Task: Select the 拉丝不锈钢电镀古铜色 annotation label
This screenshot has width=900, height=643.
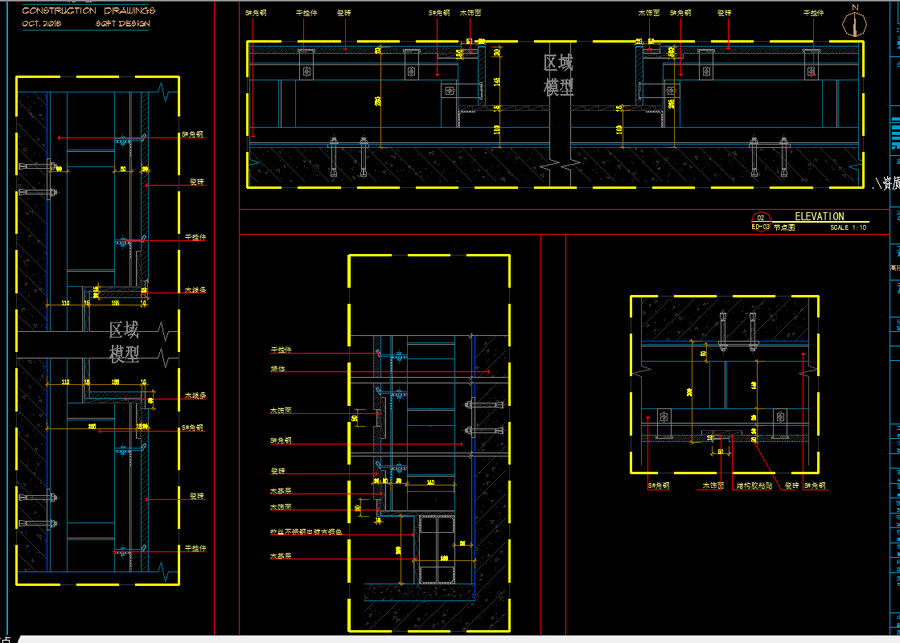Action: [x=306, y=532]
